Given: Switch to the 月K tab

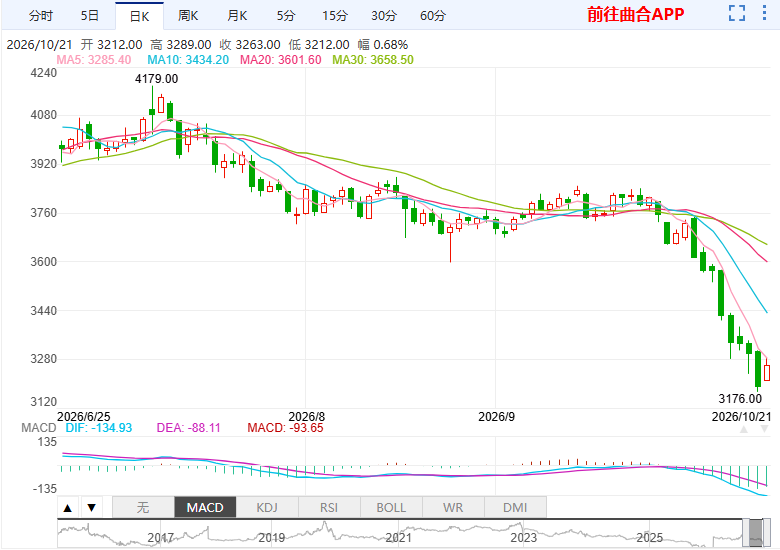Looking at the screenshot, I should 237,16.
